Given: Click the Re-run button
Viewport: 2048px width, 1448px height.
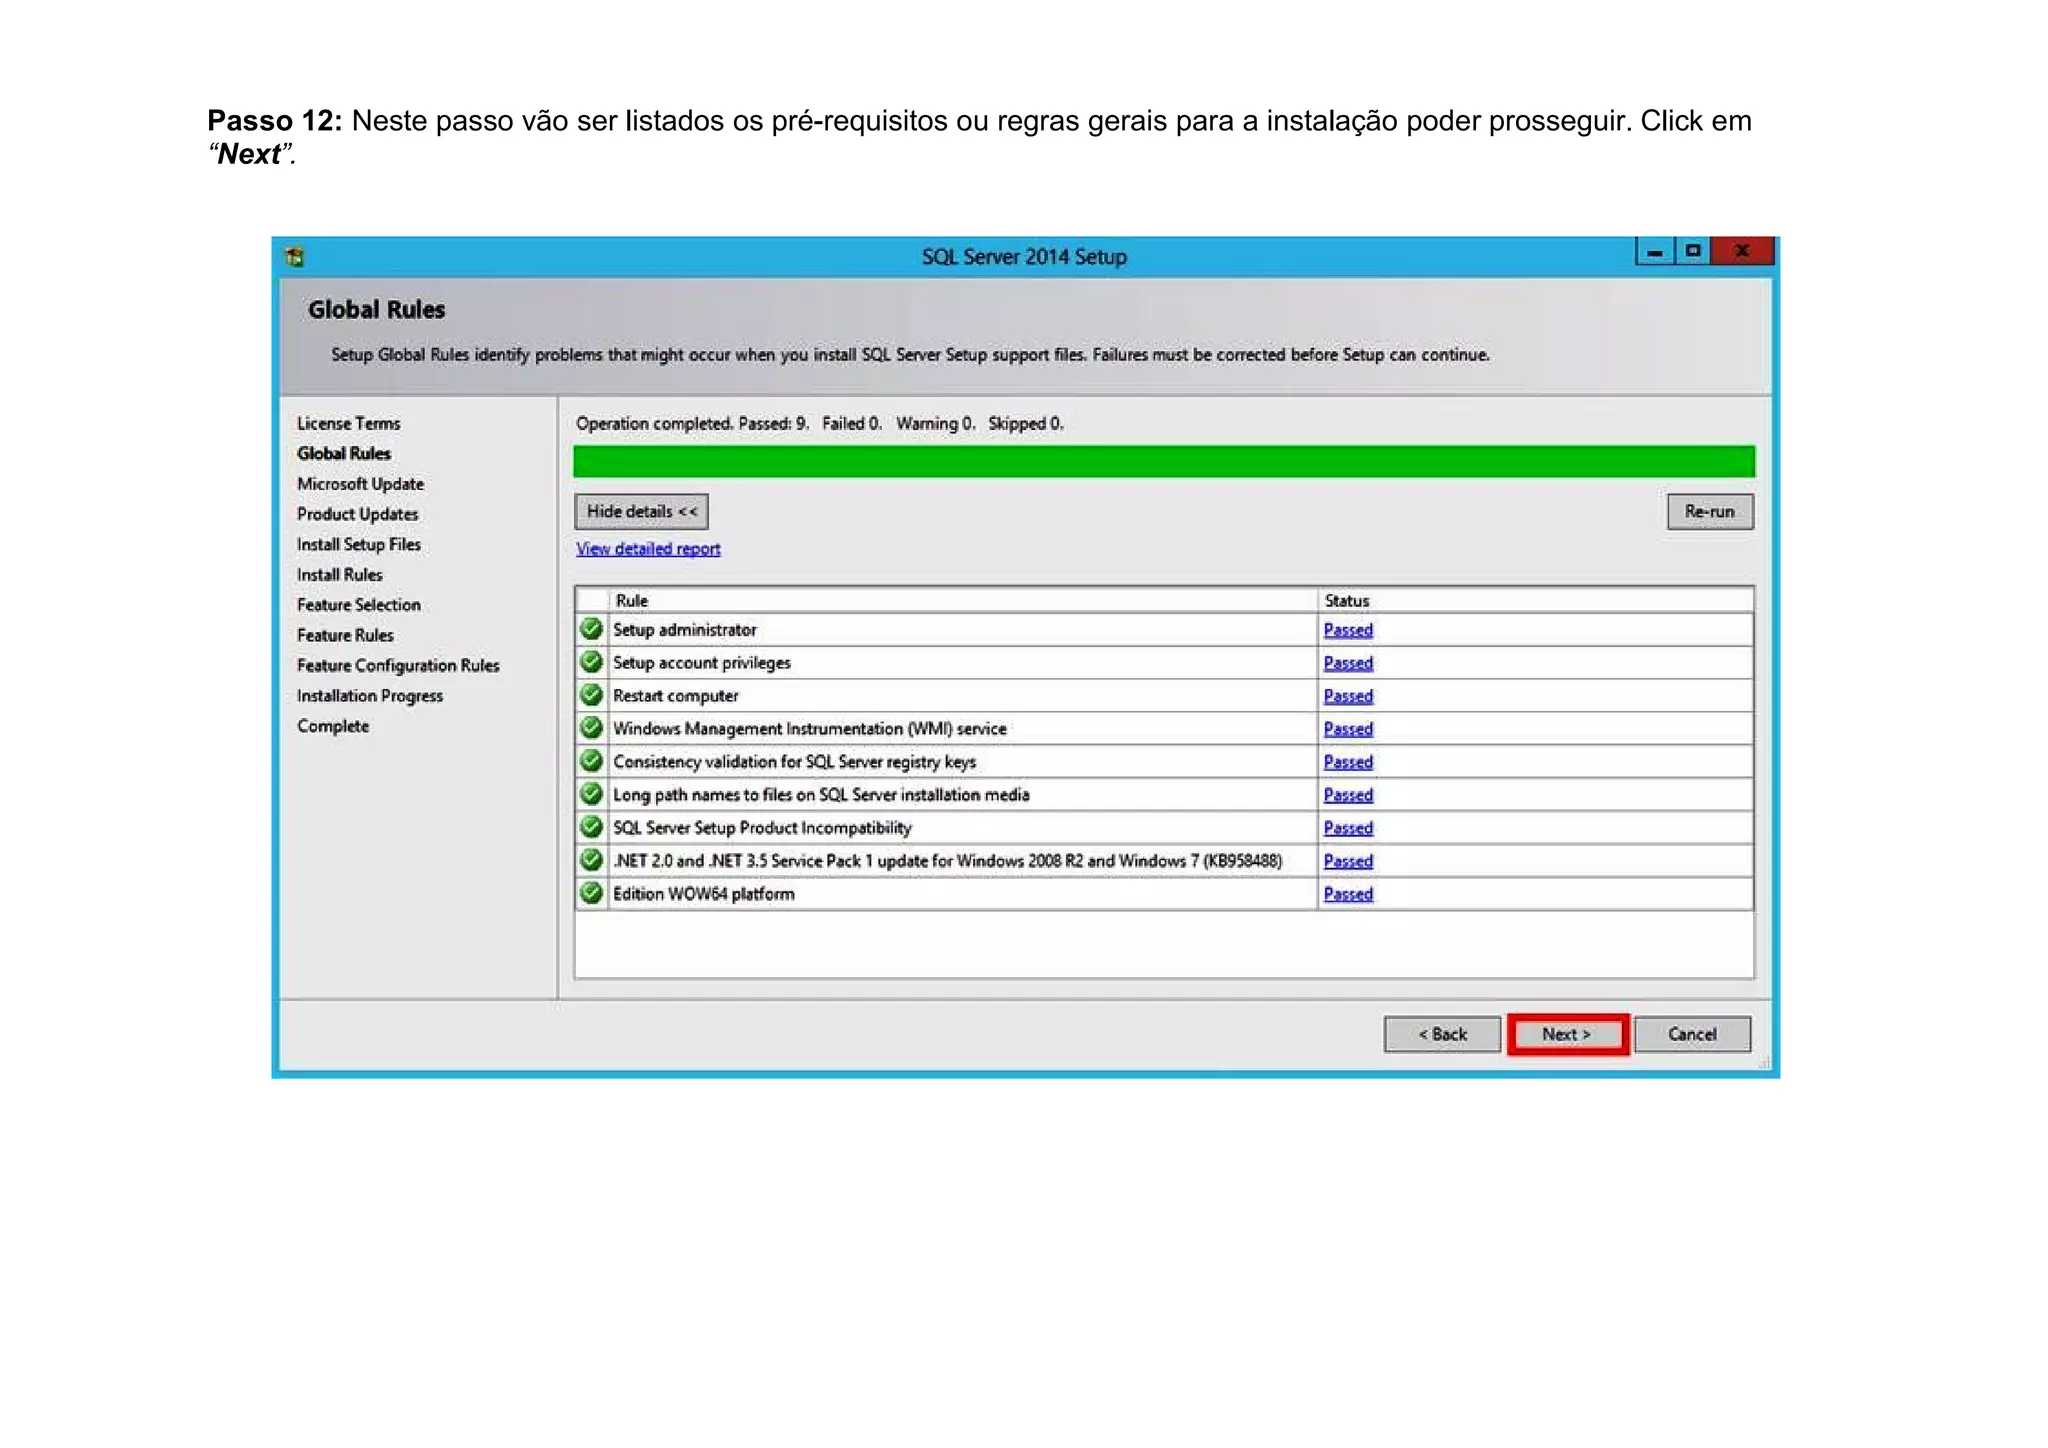Looking at the screenshot, I should pos(1710,511).
